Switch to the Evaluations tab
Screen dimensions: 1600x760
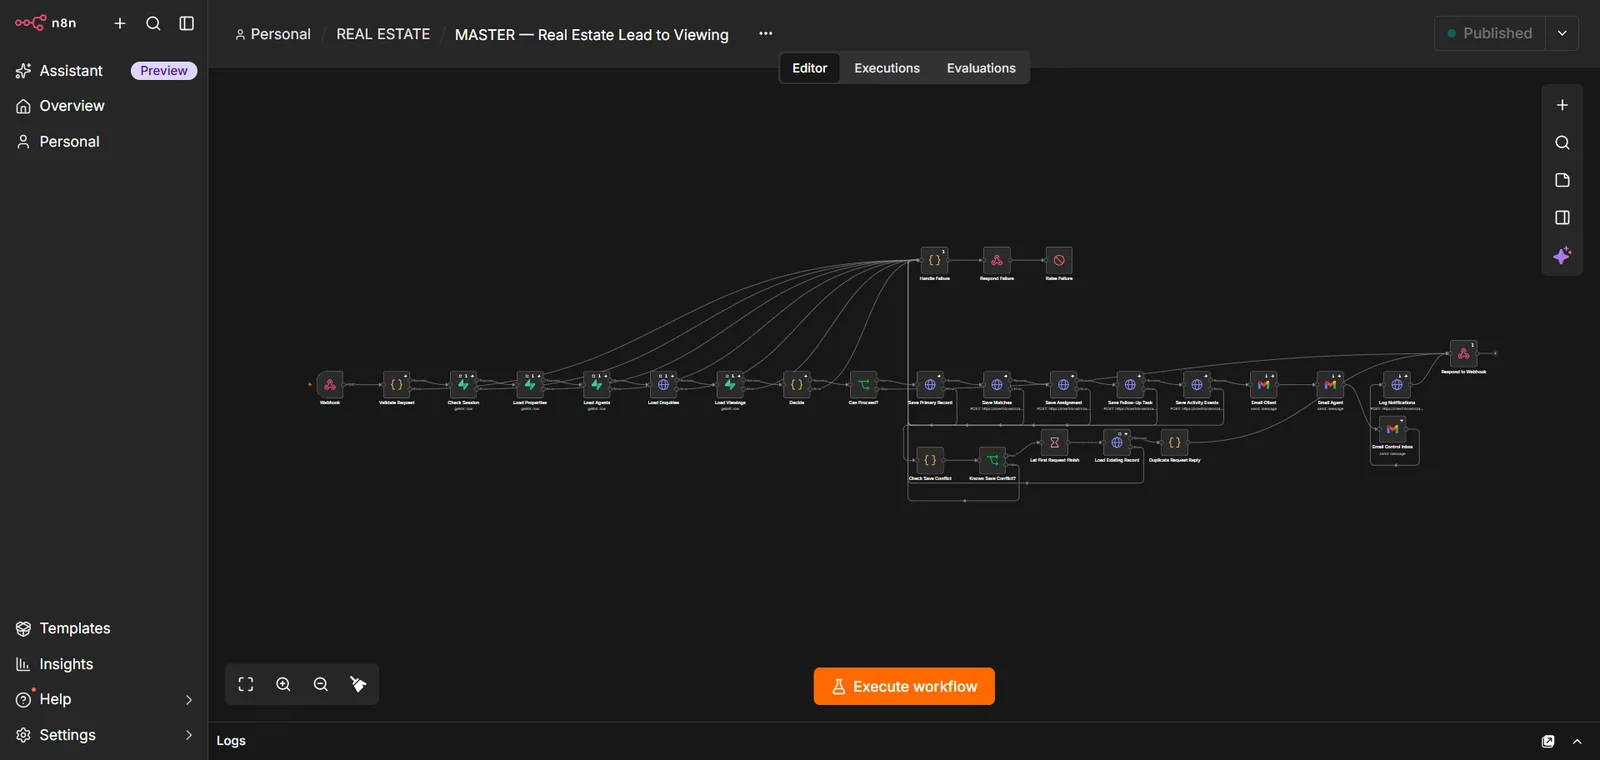pyautogui.click(x=981, y=68)
